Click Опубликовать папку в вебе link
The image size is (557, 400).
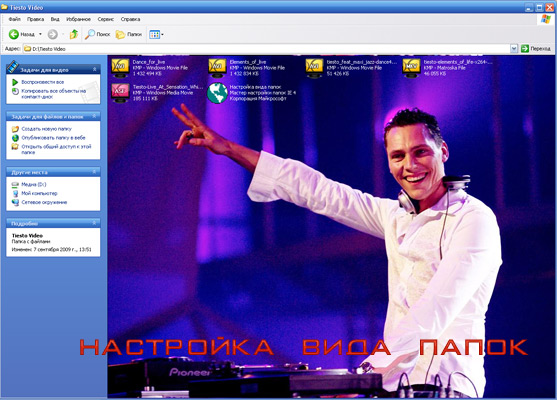point(53,137)
